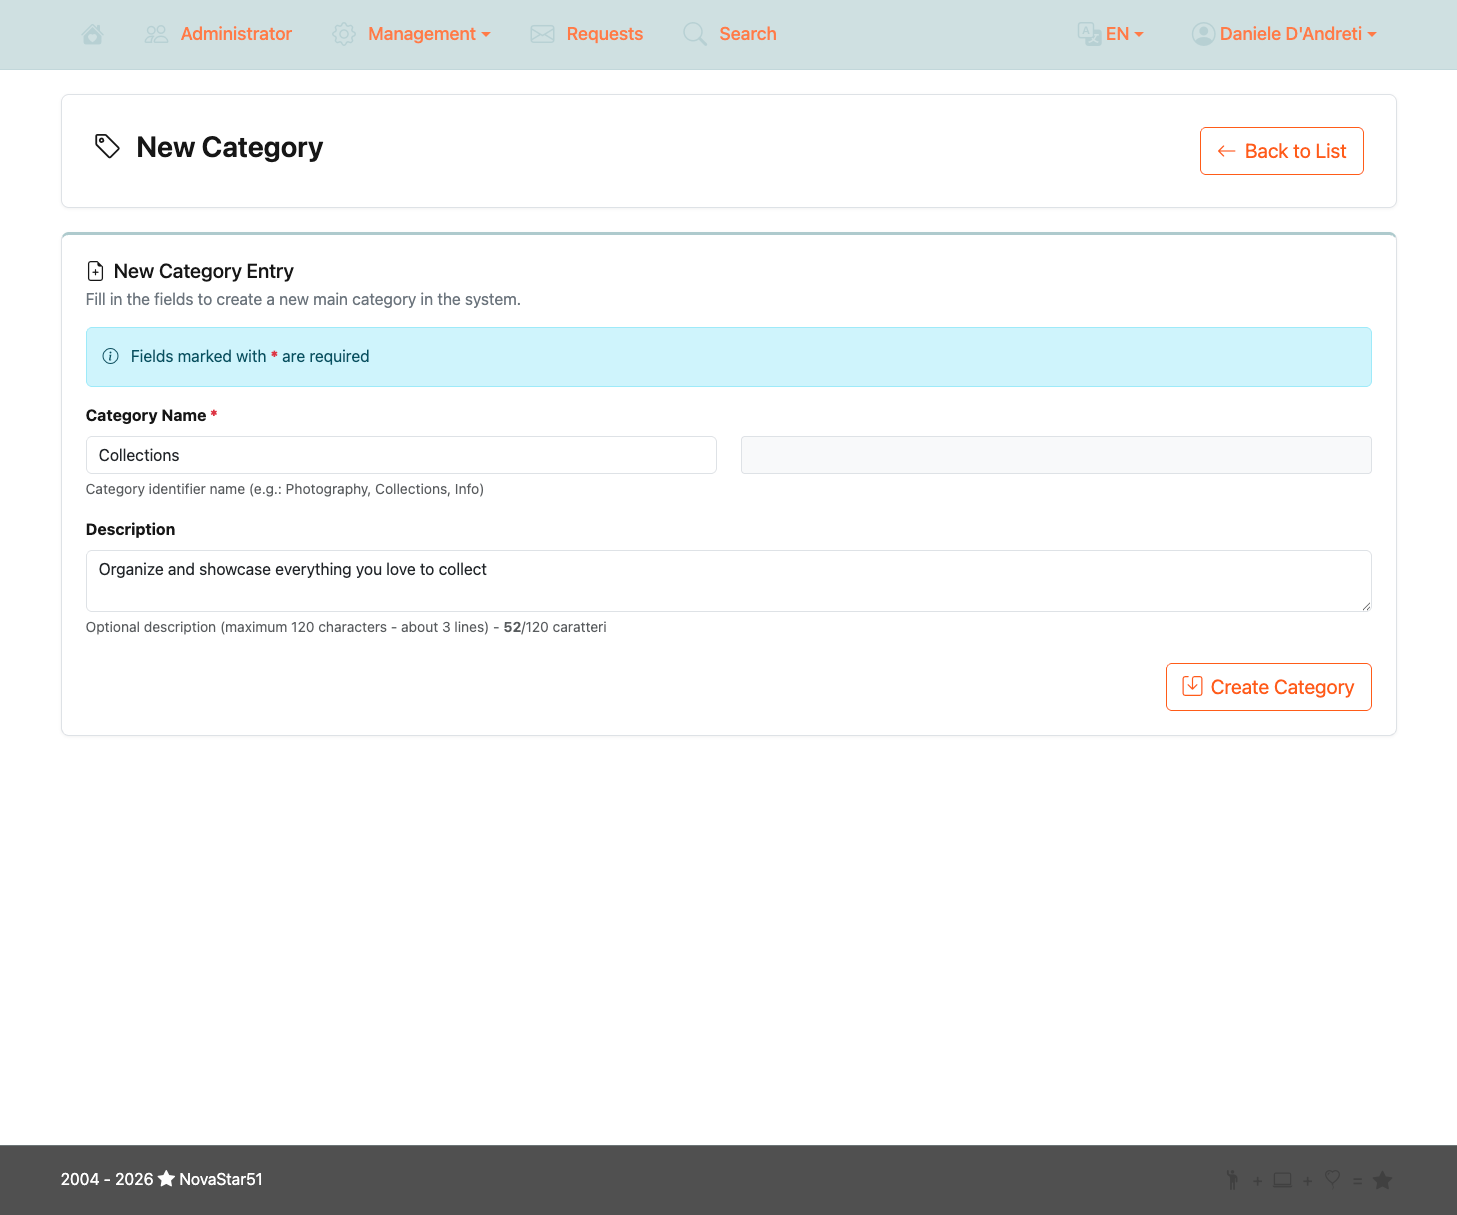Open the EN language dropdown
1457x1215 pixels.
coord(1120,33)
